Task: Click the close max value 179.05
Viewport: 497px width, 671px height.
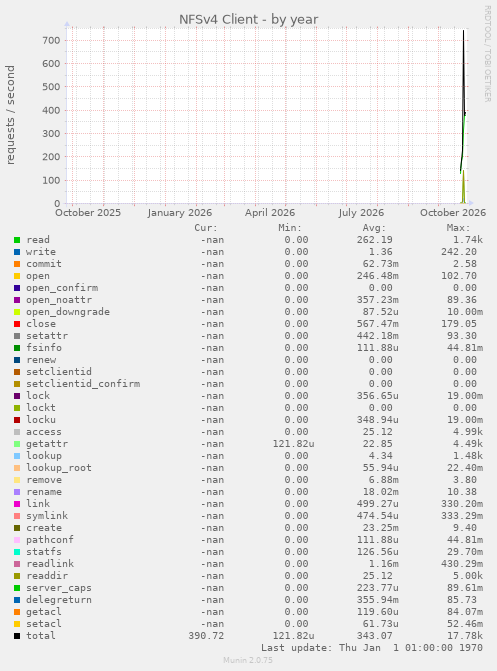Action: point(459,324)
